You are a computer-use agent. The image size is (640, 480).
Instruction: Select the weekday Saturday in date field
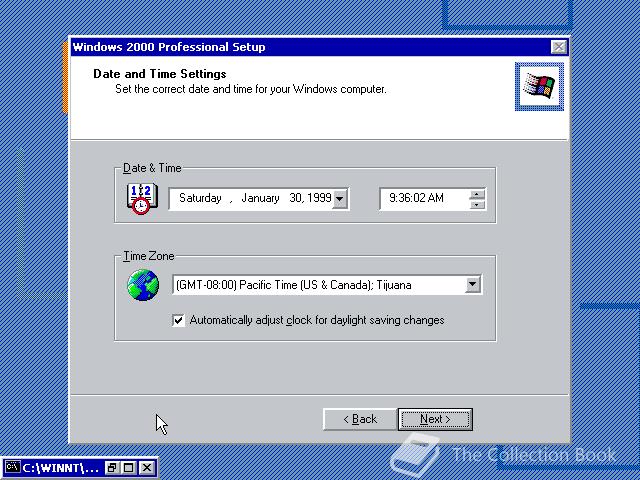point(200,198)
